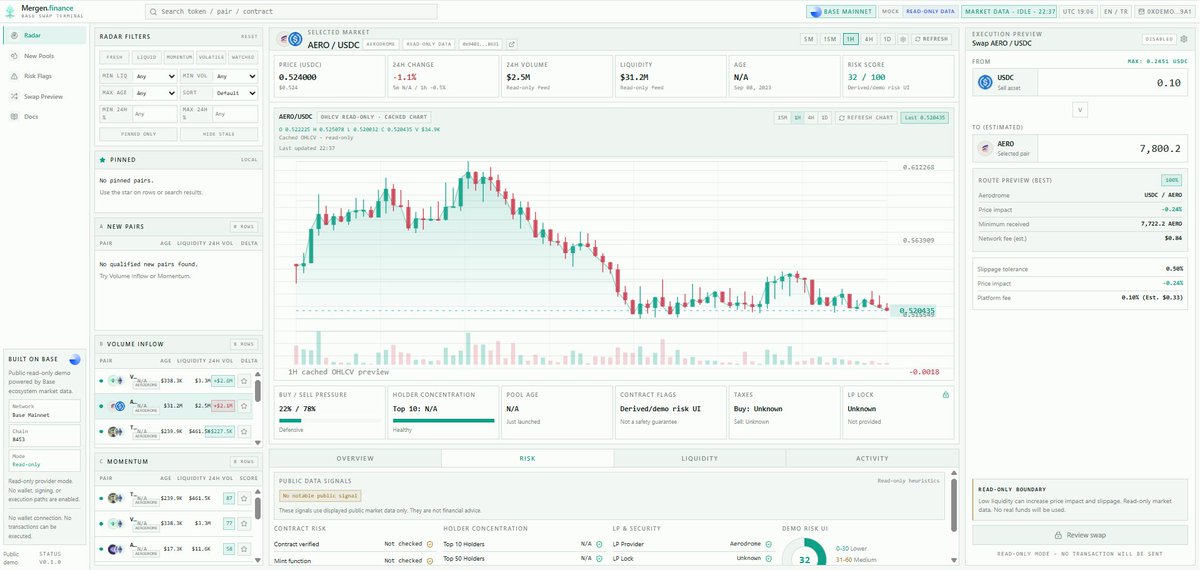Open the Liquidity tab
This screenshot has height=570, width=1200.
point(700,458)
